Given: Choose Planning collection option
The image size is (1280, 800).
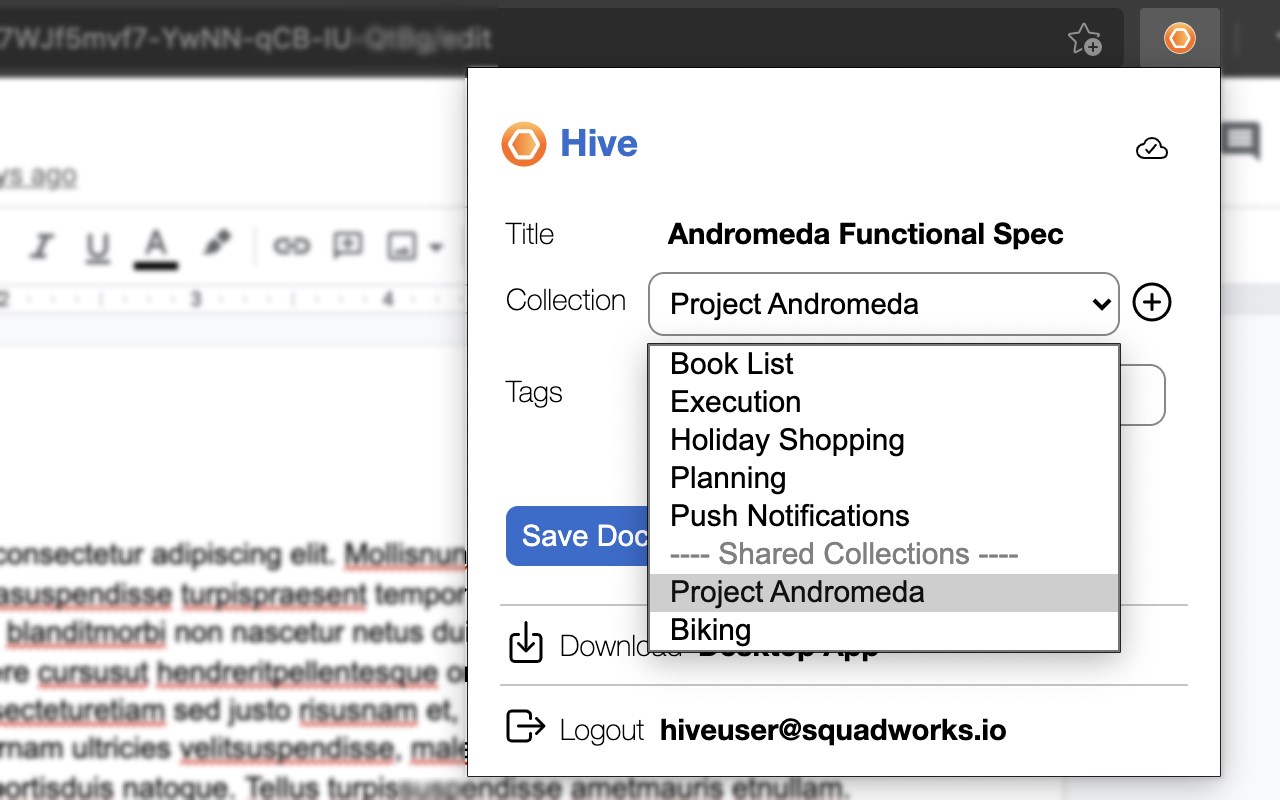Looking at the screenshot, I should point(884,478).
